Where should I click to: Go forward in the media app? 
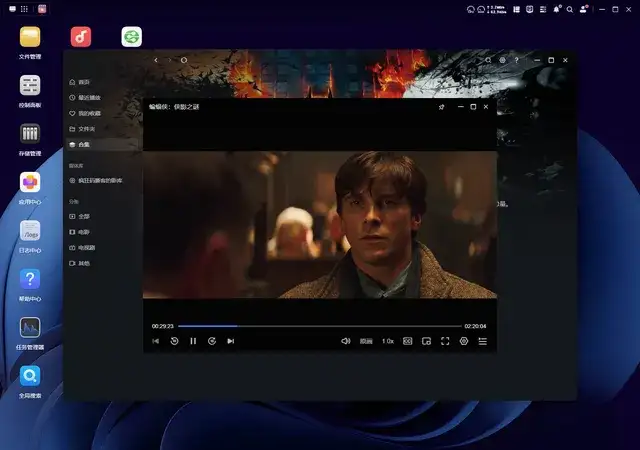coord(170,60)
